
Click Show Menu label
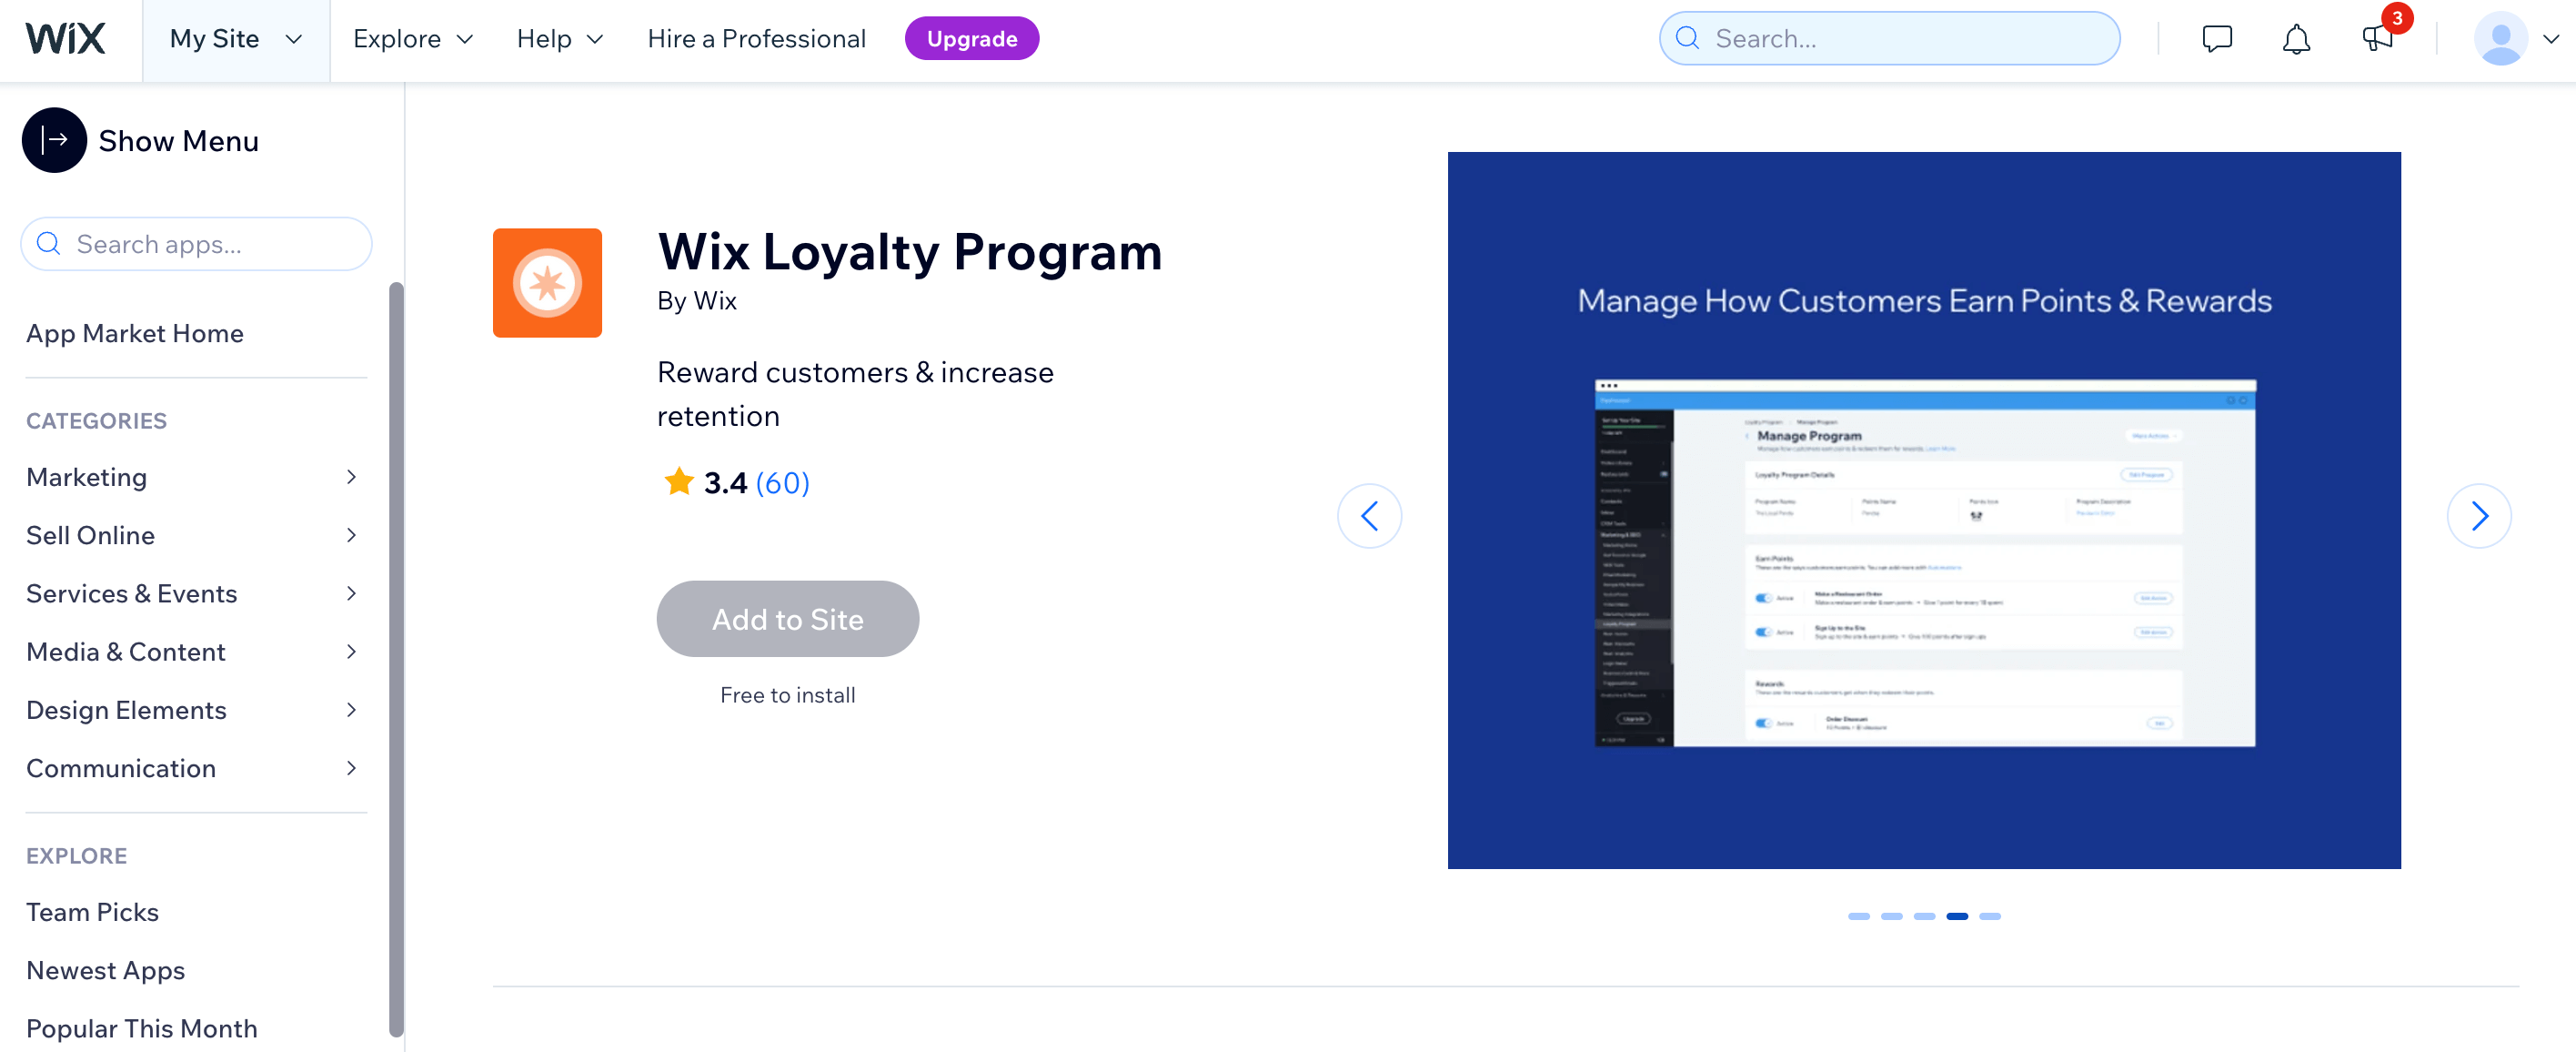tap(178, 141)
